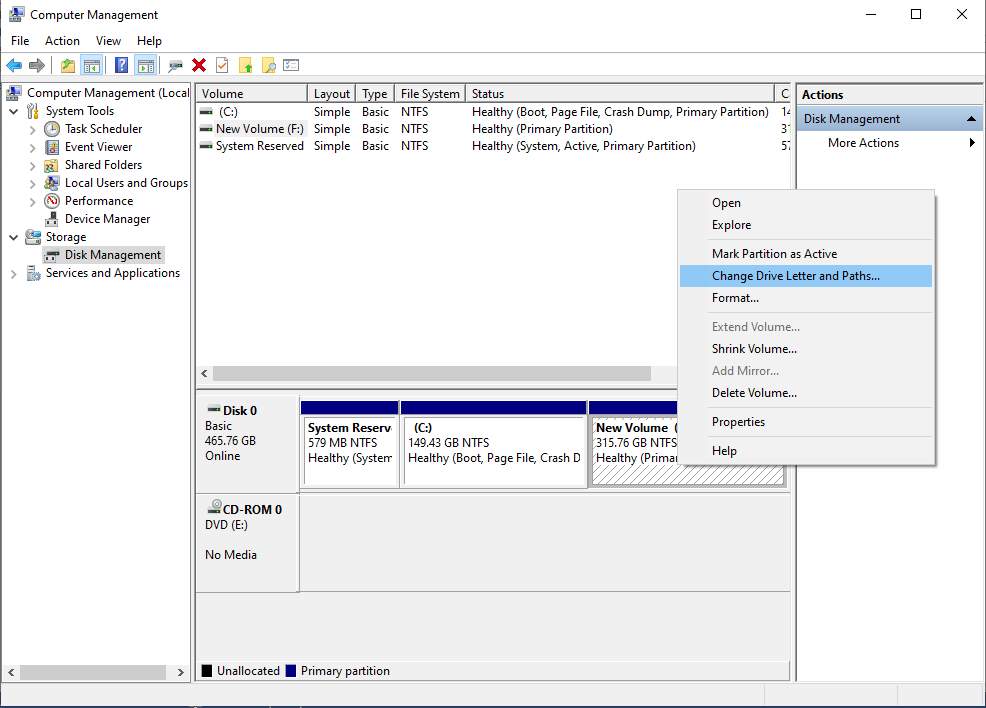Click the checklist settings toolbar icon

point(291,65)
